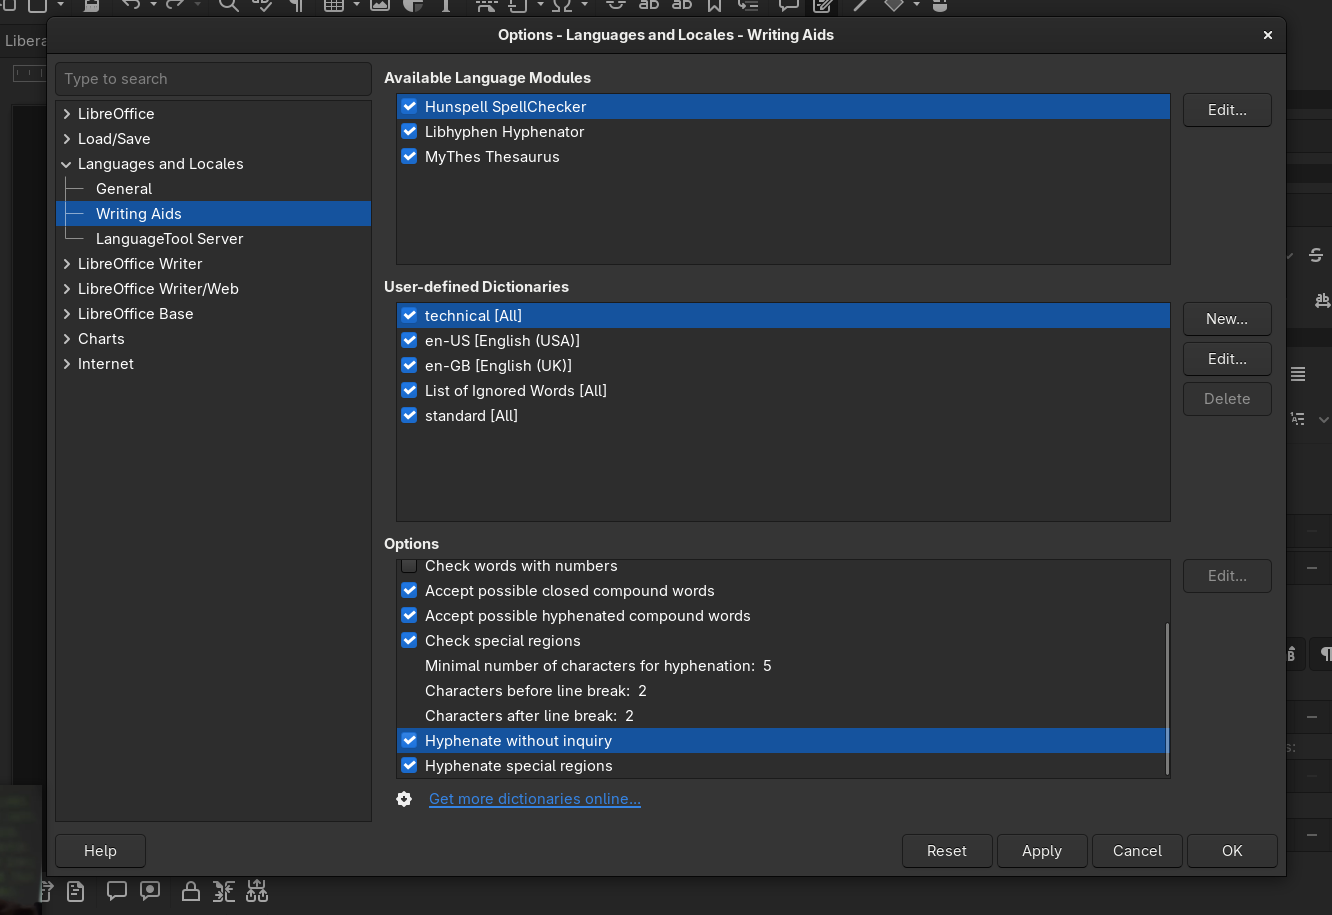Image resolution: width=1332 pixels, height=915 pixels.
Task: Click the justified alignment icon in sidebar
Action: pos(1298,374)
